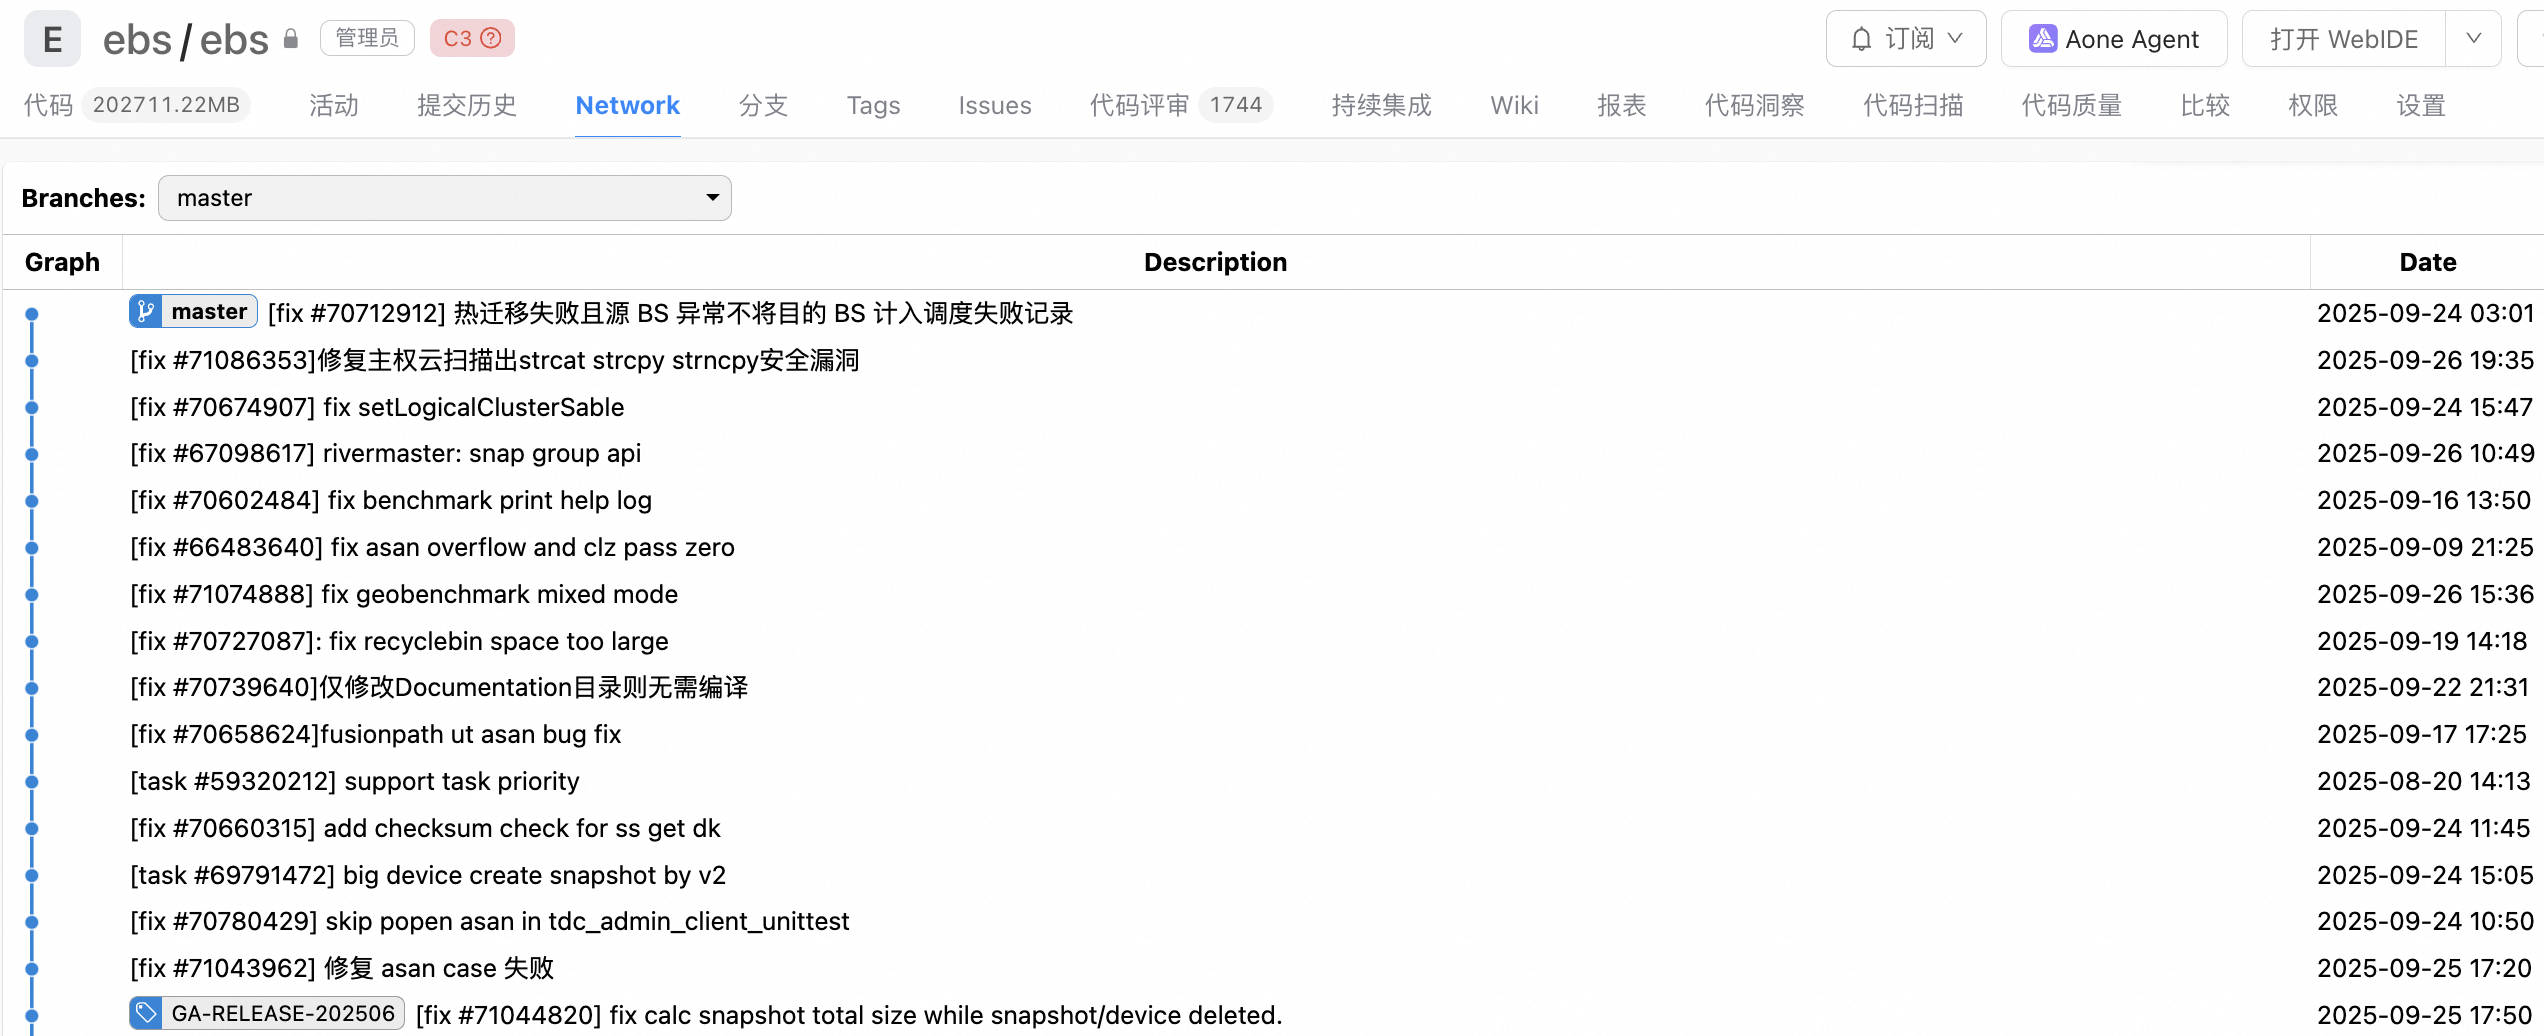Click the C3 help question-mark badge
This screenshot has height=1036, width=2544.
[x=491, y=39]
